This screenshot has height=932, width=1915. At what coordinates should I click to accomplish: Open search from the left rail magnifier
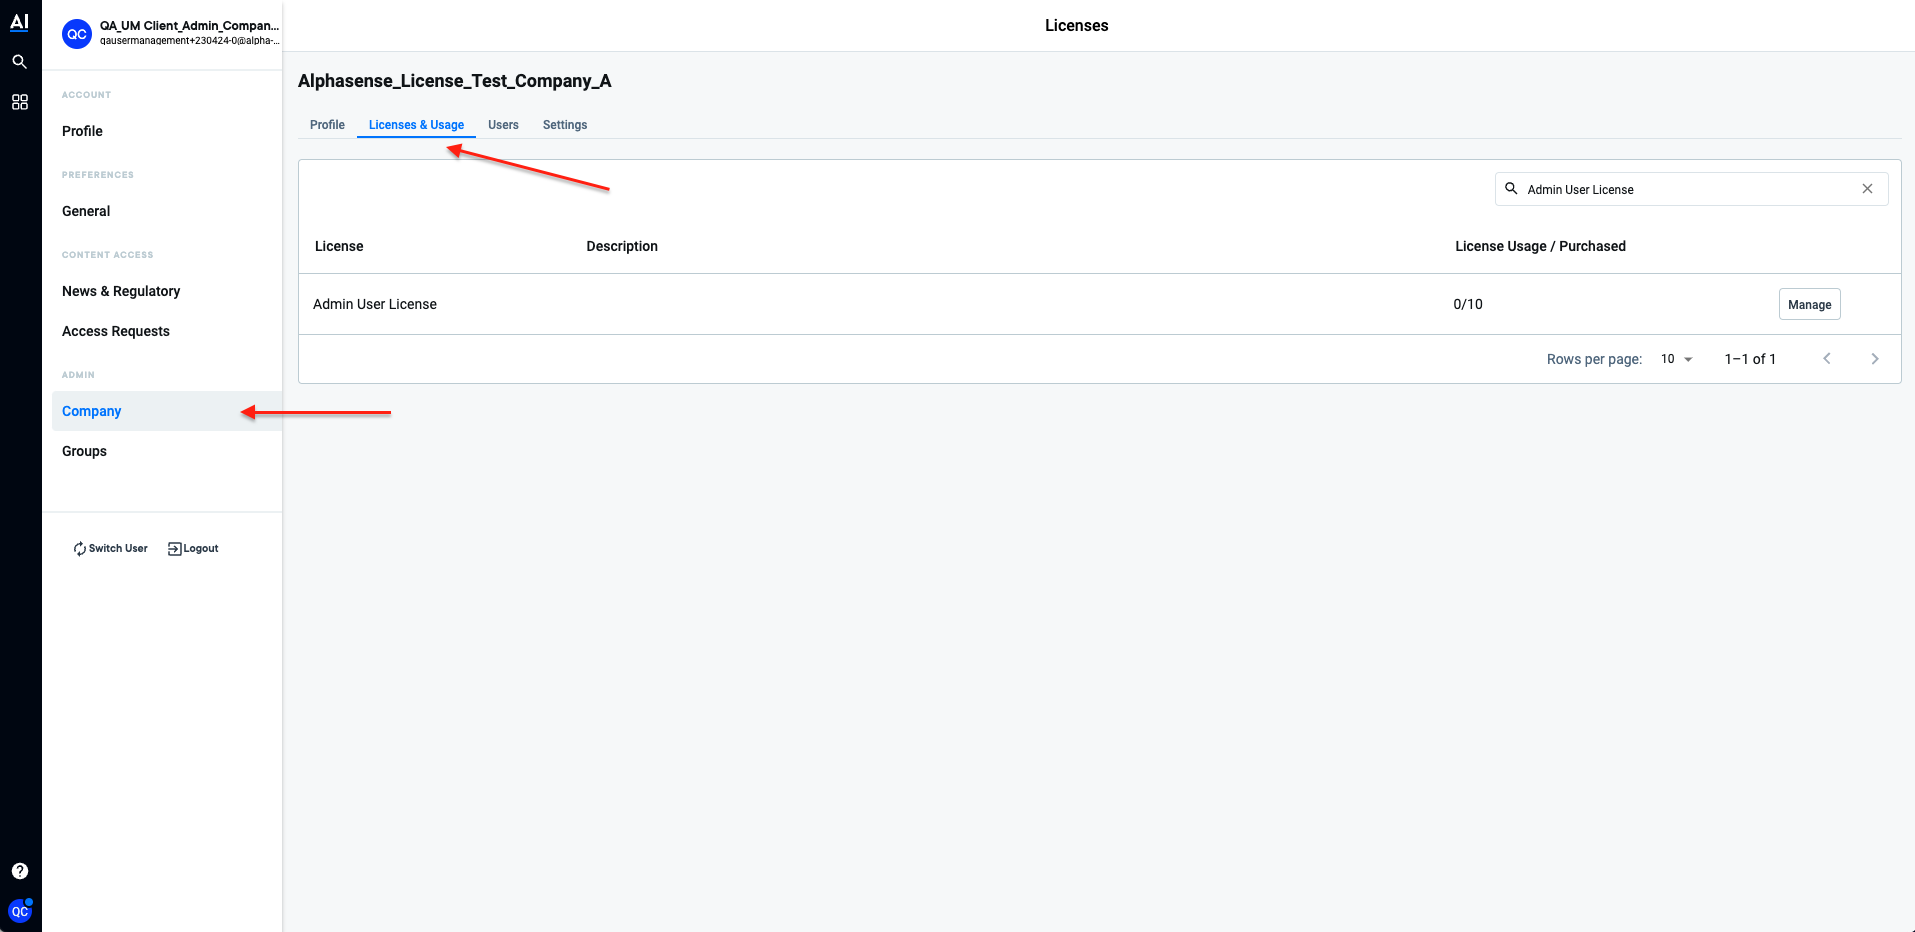tap(19, 62)
